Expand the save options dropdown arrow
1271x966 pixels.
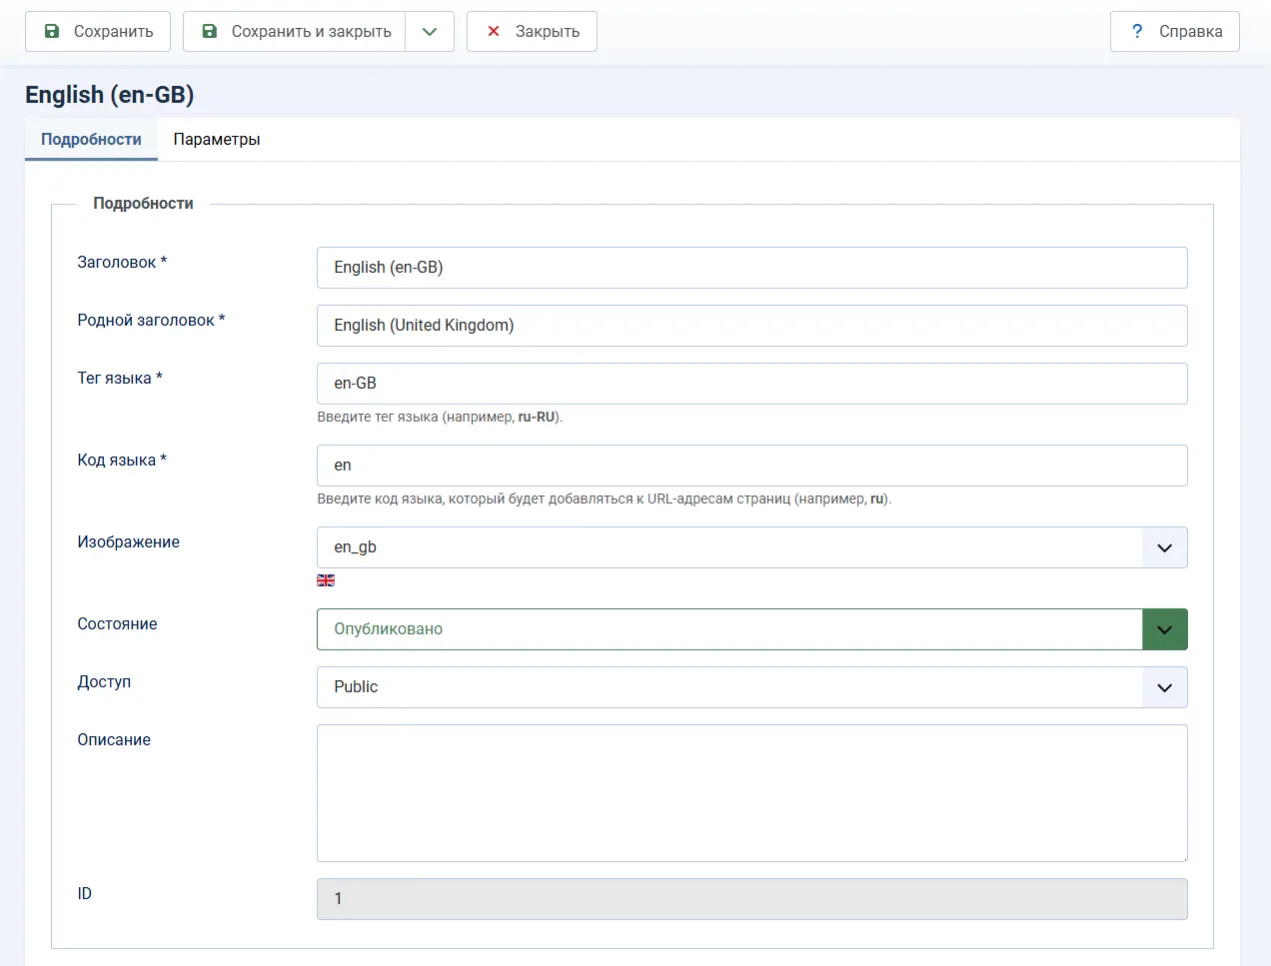[x=430, y=32]
